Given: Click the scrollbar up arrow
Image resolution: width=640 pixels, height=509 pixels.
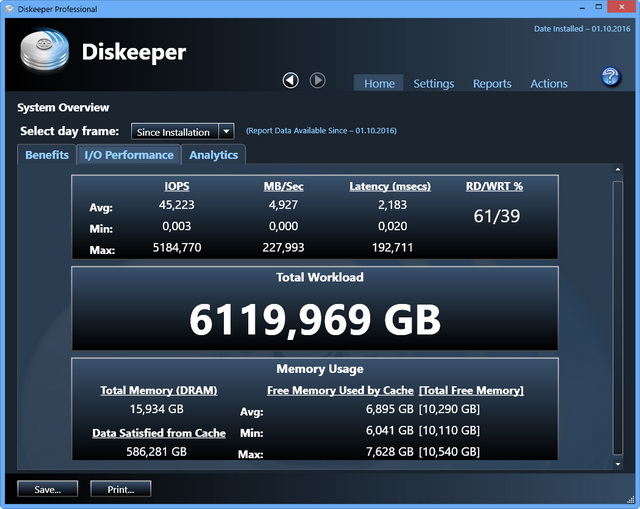Looking at the screenshot, I should tap(617, 171).
